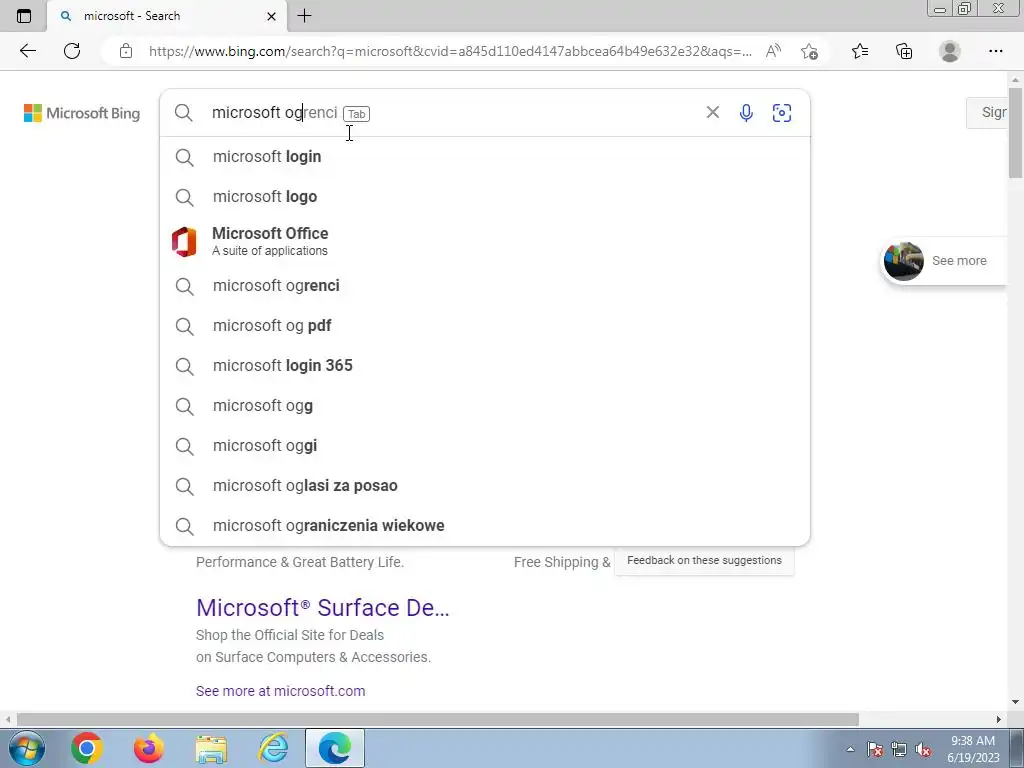Screen dimensions: 1024x768
Task: Click the vertical scrollbar thumb
Action: click(1016, 132)
